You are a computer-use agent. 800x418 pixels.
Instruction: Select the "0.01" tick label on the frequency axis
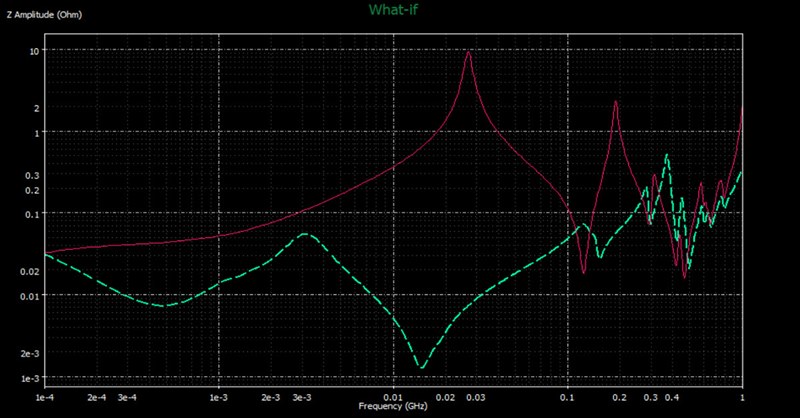(394, 397)
